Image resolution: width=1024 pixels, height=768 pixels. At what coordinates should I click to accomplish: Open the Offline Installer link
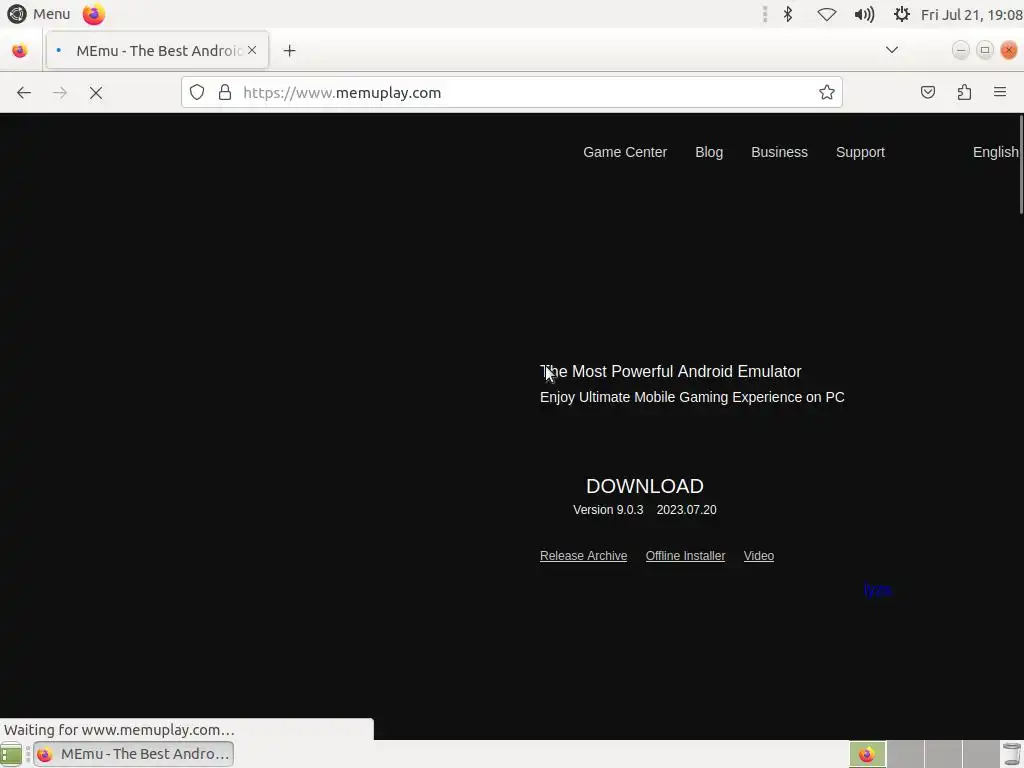coord(685,556)
